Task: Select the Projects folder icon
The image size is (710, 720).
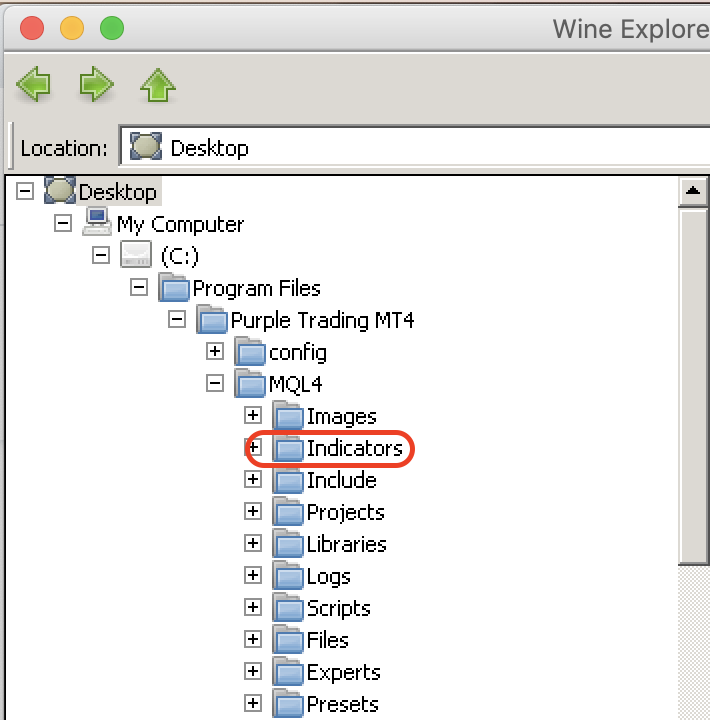Action: 288,511
